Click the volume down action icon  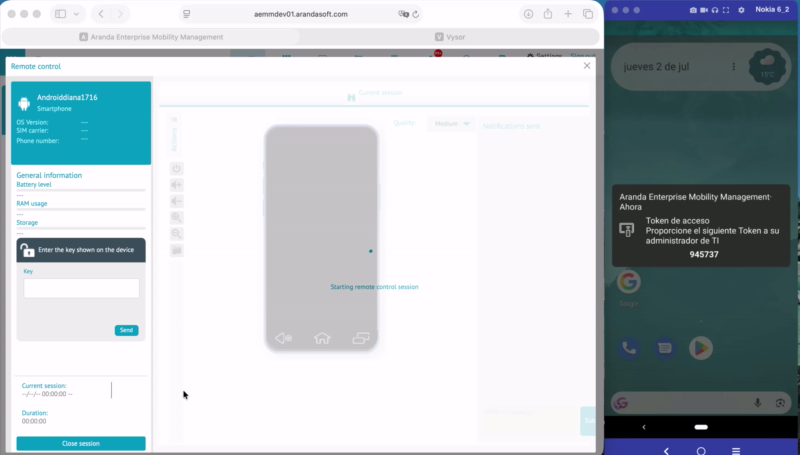click(177, 201)
